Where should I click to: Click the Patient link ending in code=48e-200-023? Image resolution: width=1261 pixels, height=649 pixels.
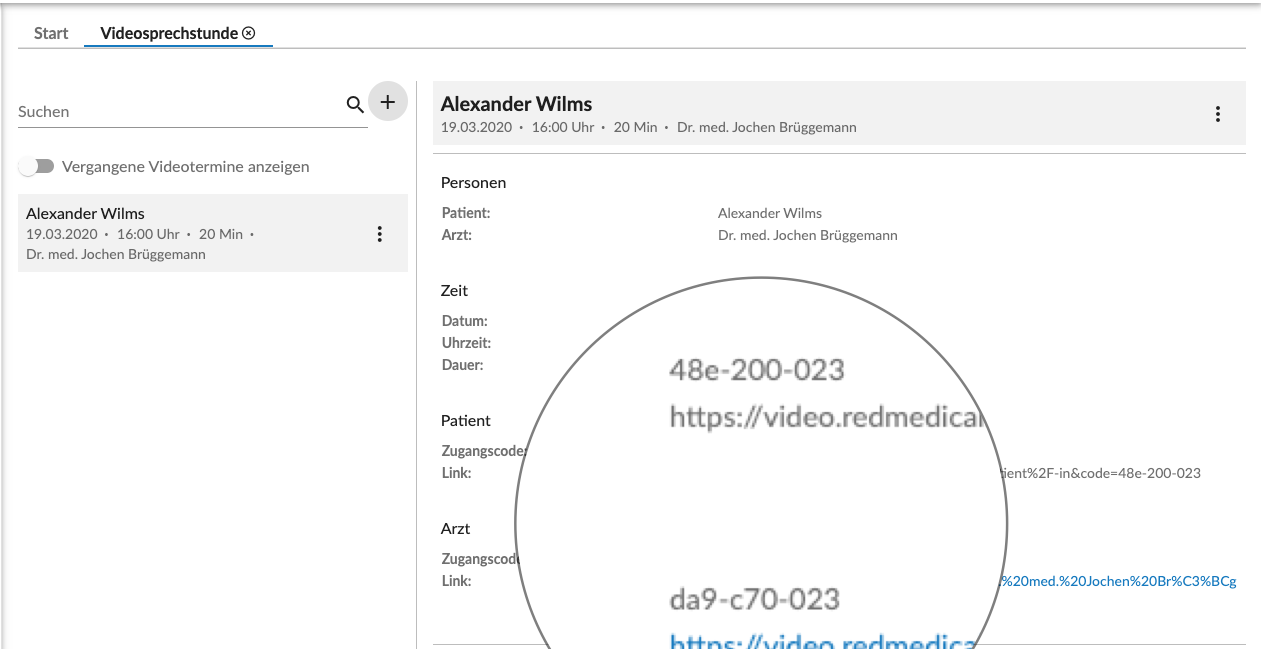(x=1102, y=473)
